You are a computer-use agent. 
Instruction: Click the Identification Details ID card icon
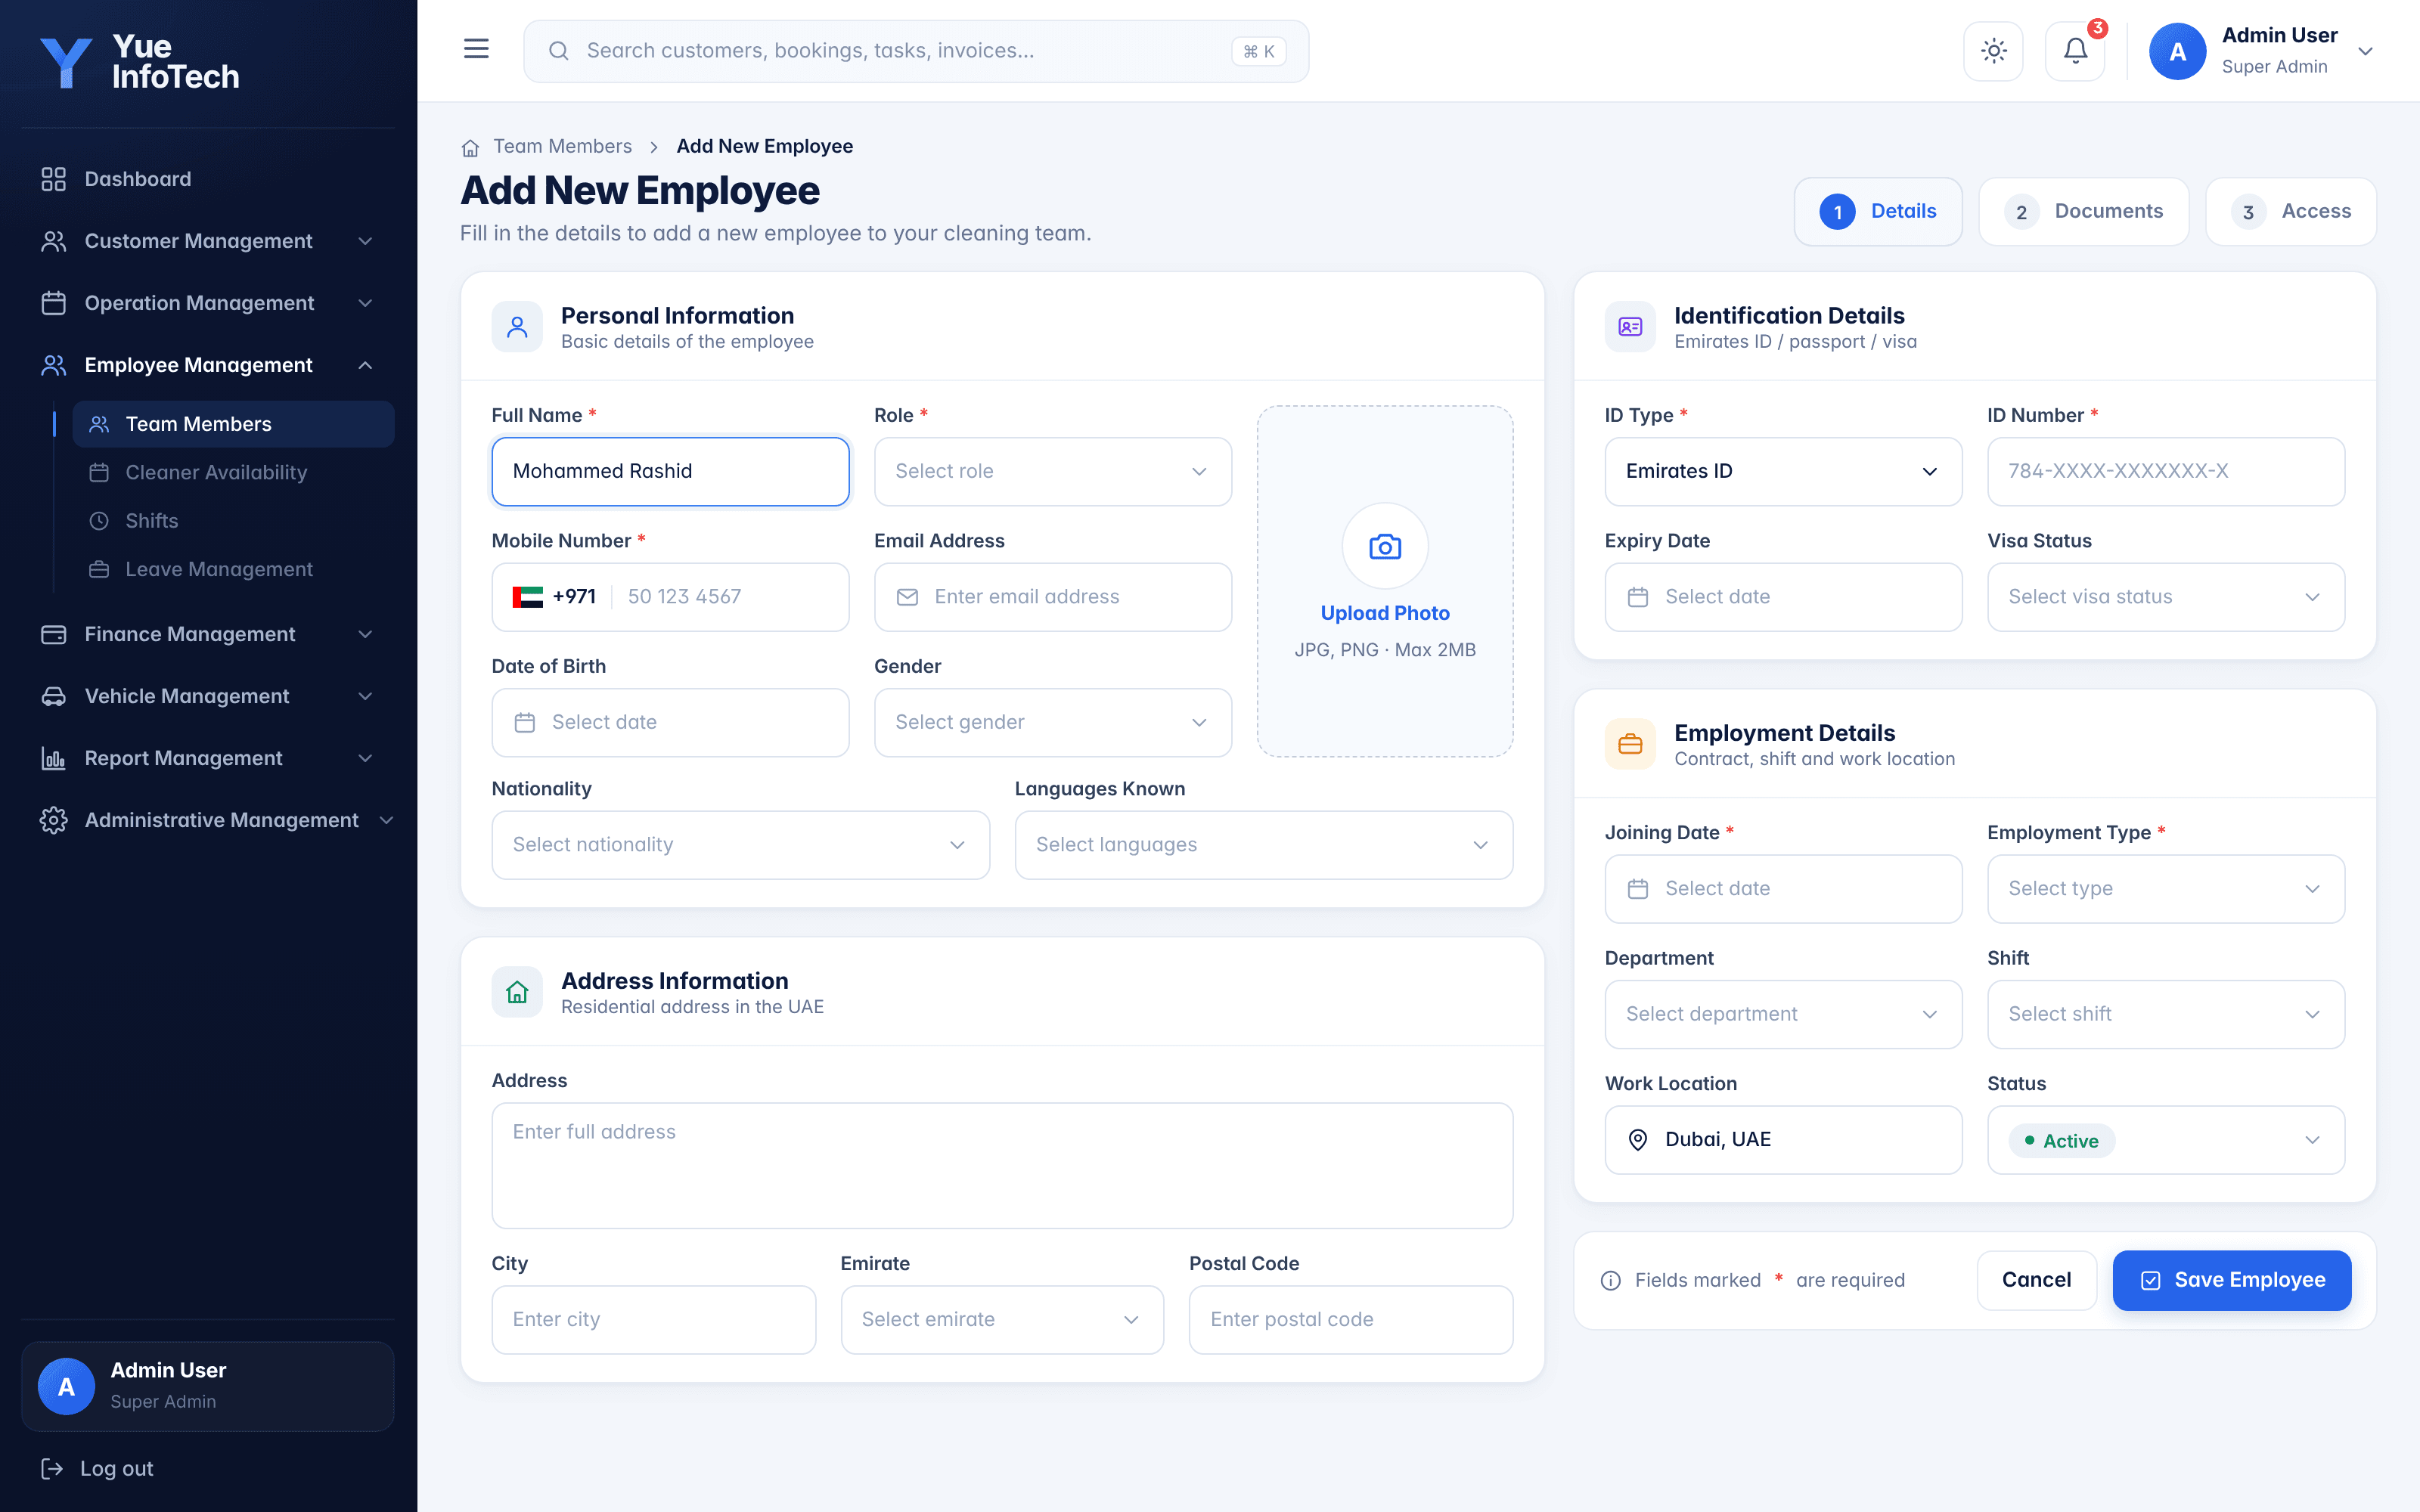point(1630,327)
